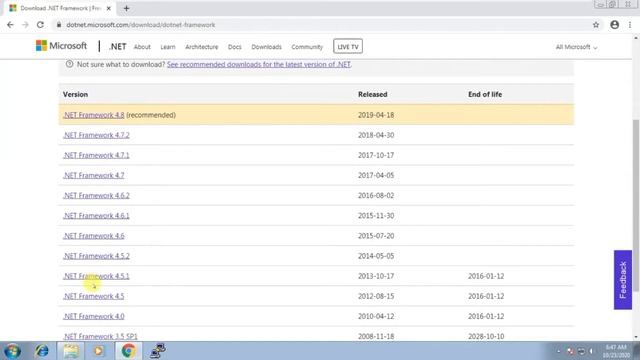Open .NET Framework 4.7 link
640x360 pixels.
pyautogui.click(x=93, y=176)
